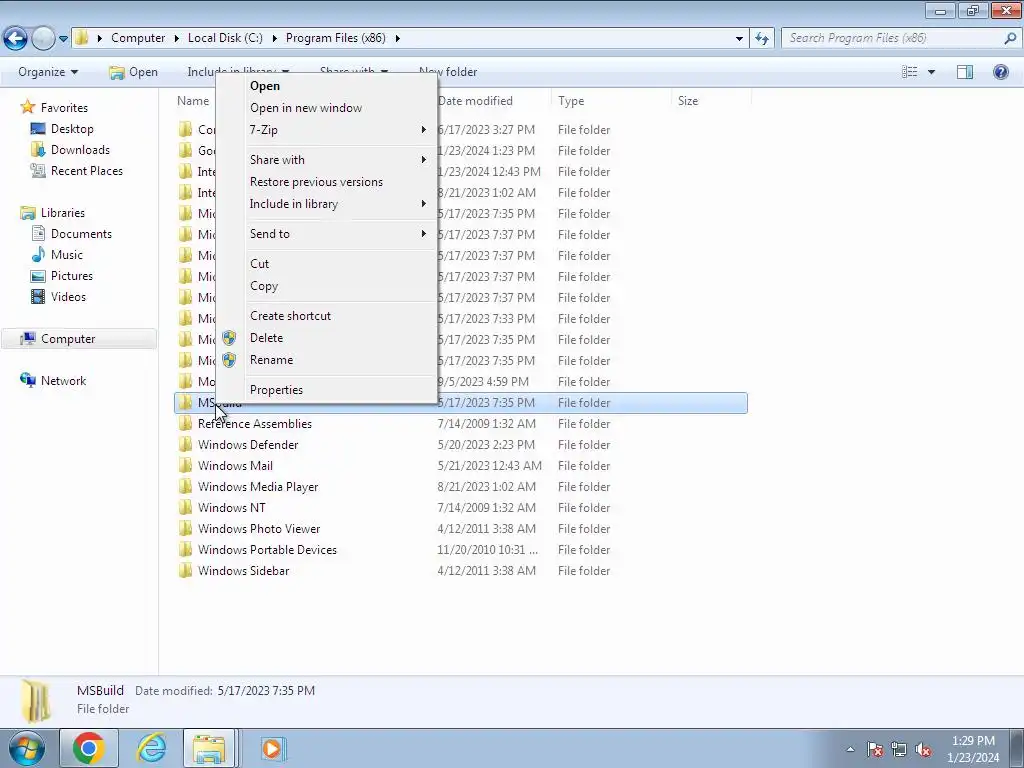This screenshot has width=1024, height=768.
Task: Select Open in the context menu
Action: (327, 86)
